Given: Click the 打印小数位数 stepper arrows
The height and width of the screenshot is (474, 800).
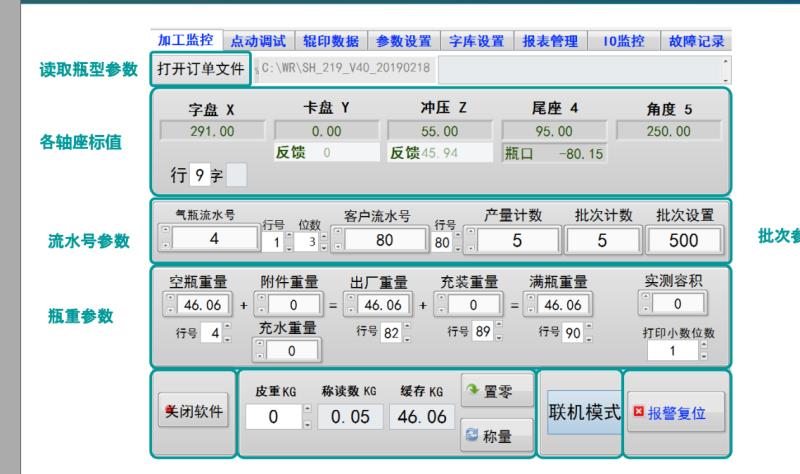Looking at the screenshot, I should 703,352.
